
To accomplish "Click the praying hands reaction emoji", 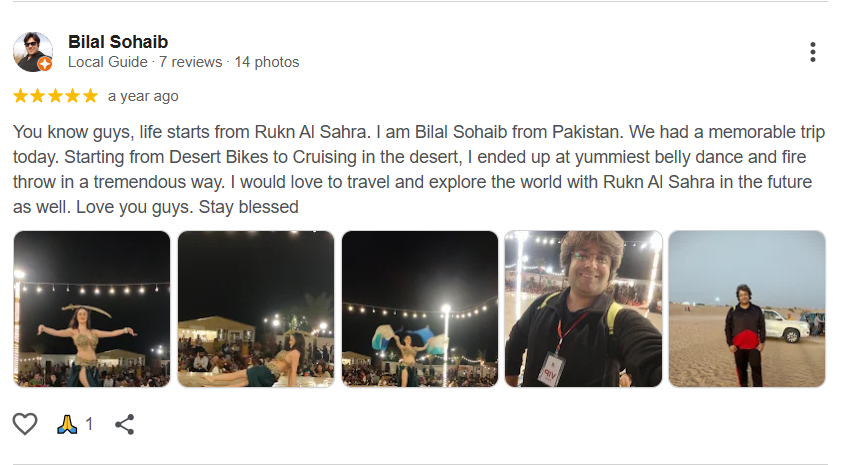I will tap(68, 424).
